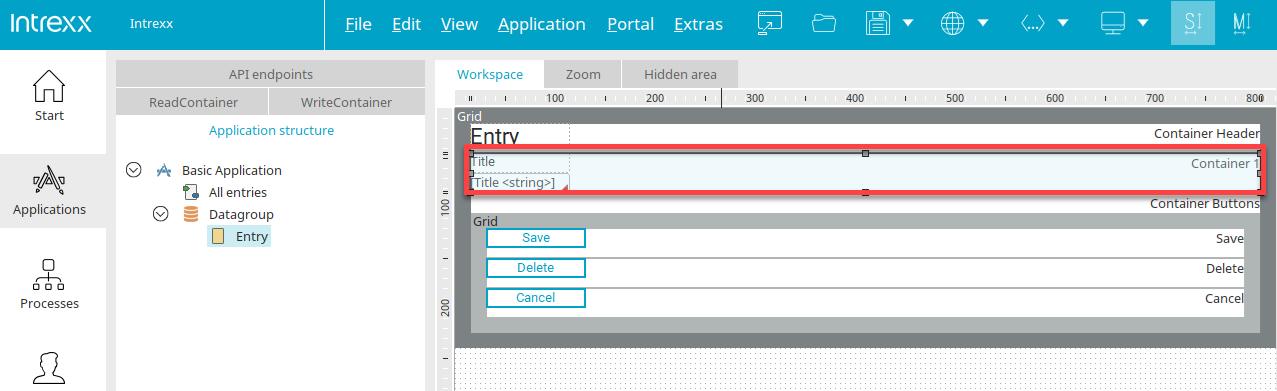Click the Save button in workspace
Image resolution: width=1277 pixels, height=391 pixels.
coord(536,238)
